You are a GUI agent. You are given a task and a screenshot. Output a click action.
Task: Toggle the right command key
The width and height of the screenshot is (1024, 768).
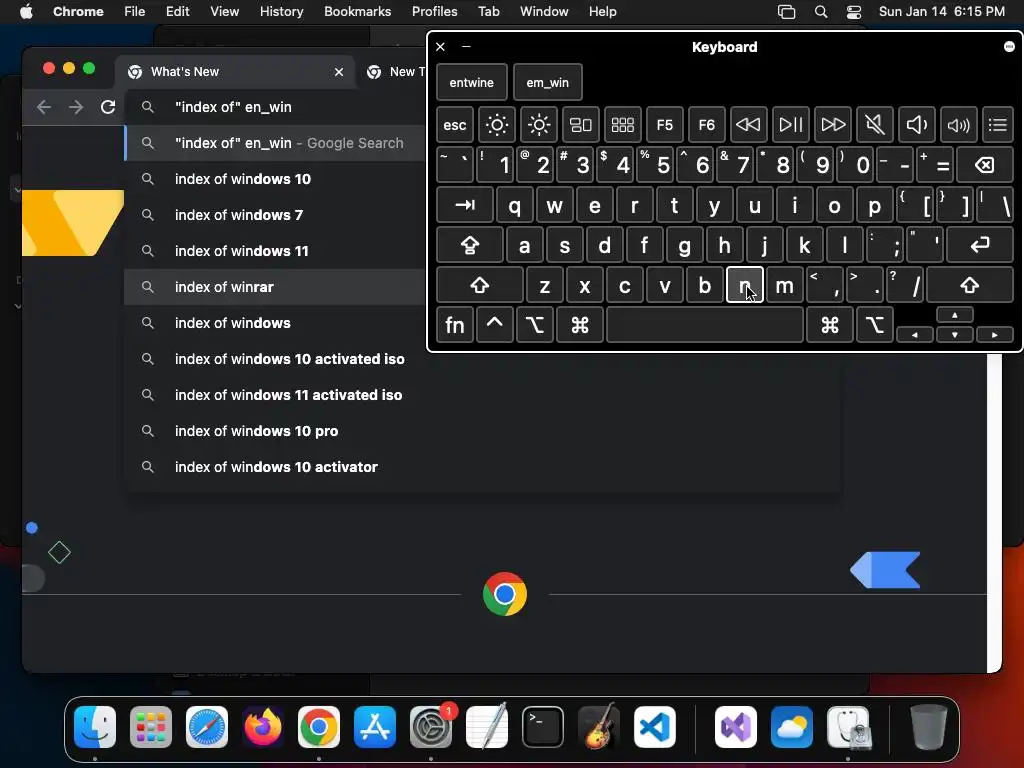click(830, 325)
